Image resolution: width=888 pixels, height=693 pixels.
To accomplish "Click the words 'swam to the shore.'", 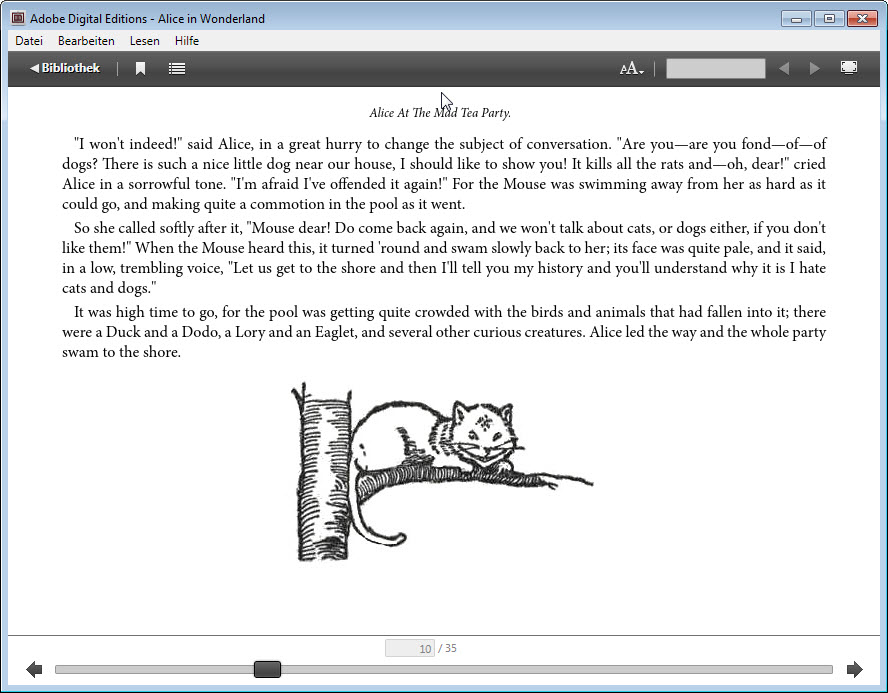I will (121, 352).
